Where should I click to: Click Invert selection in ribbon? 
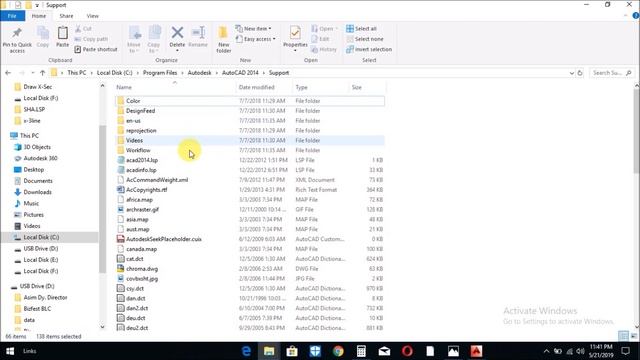click(369, 49)
